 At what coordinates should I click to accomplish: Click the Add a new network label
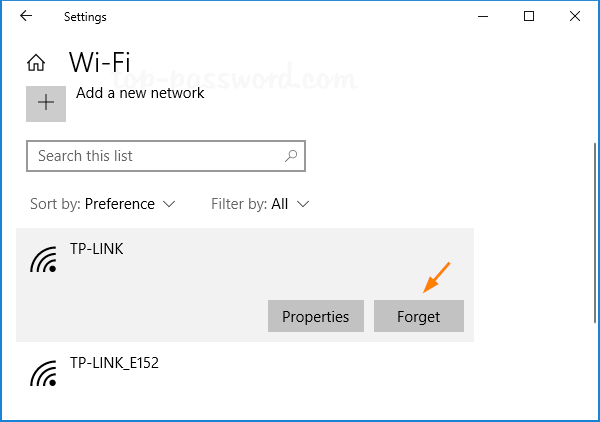tap(140, 93)
